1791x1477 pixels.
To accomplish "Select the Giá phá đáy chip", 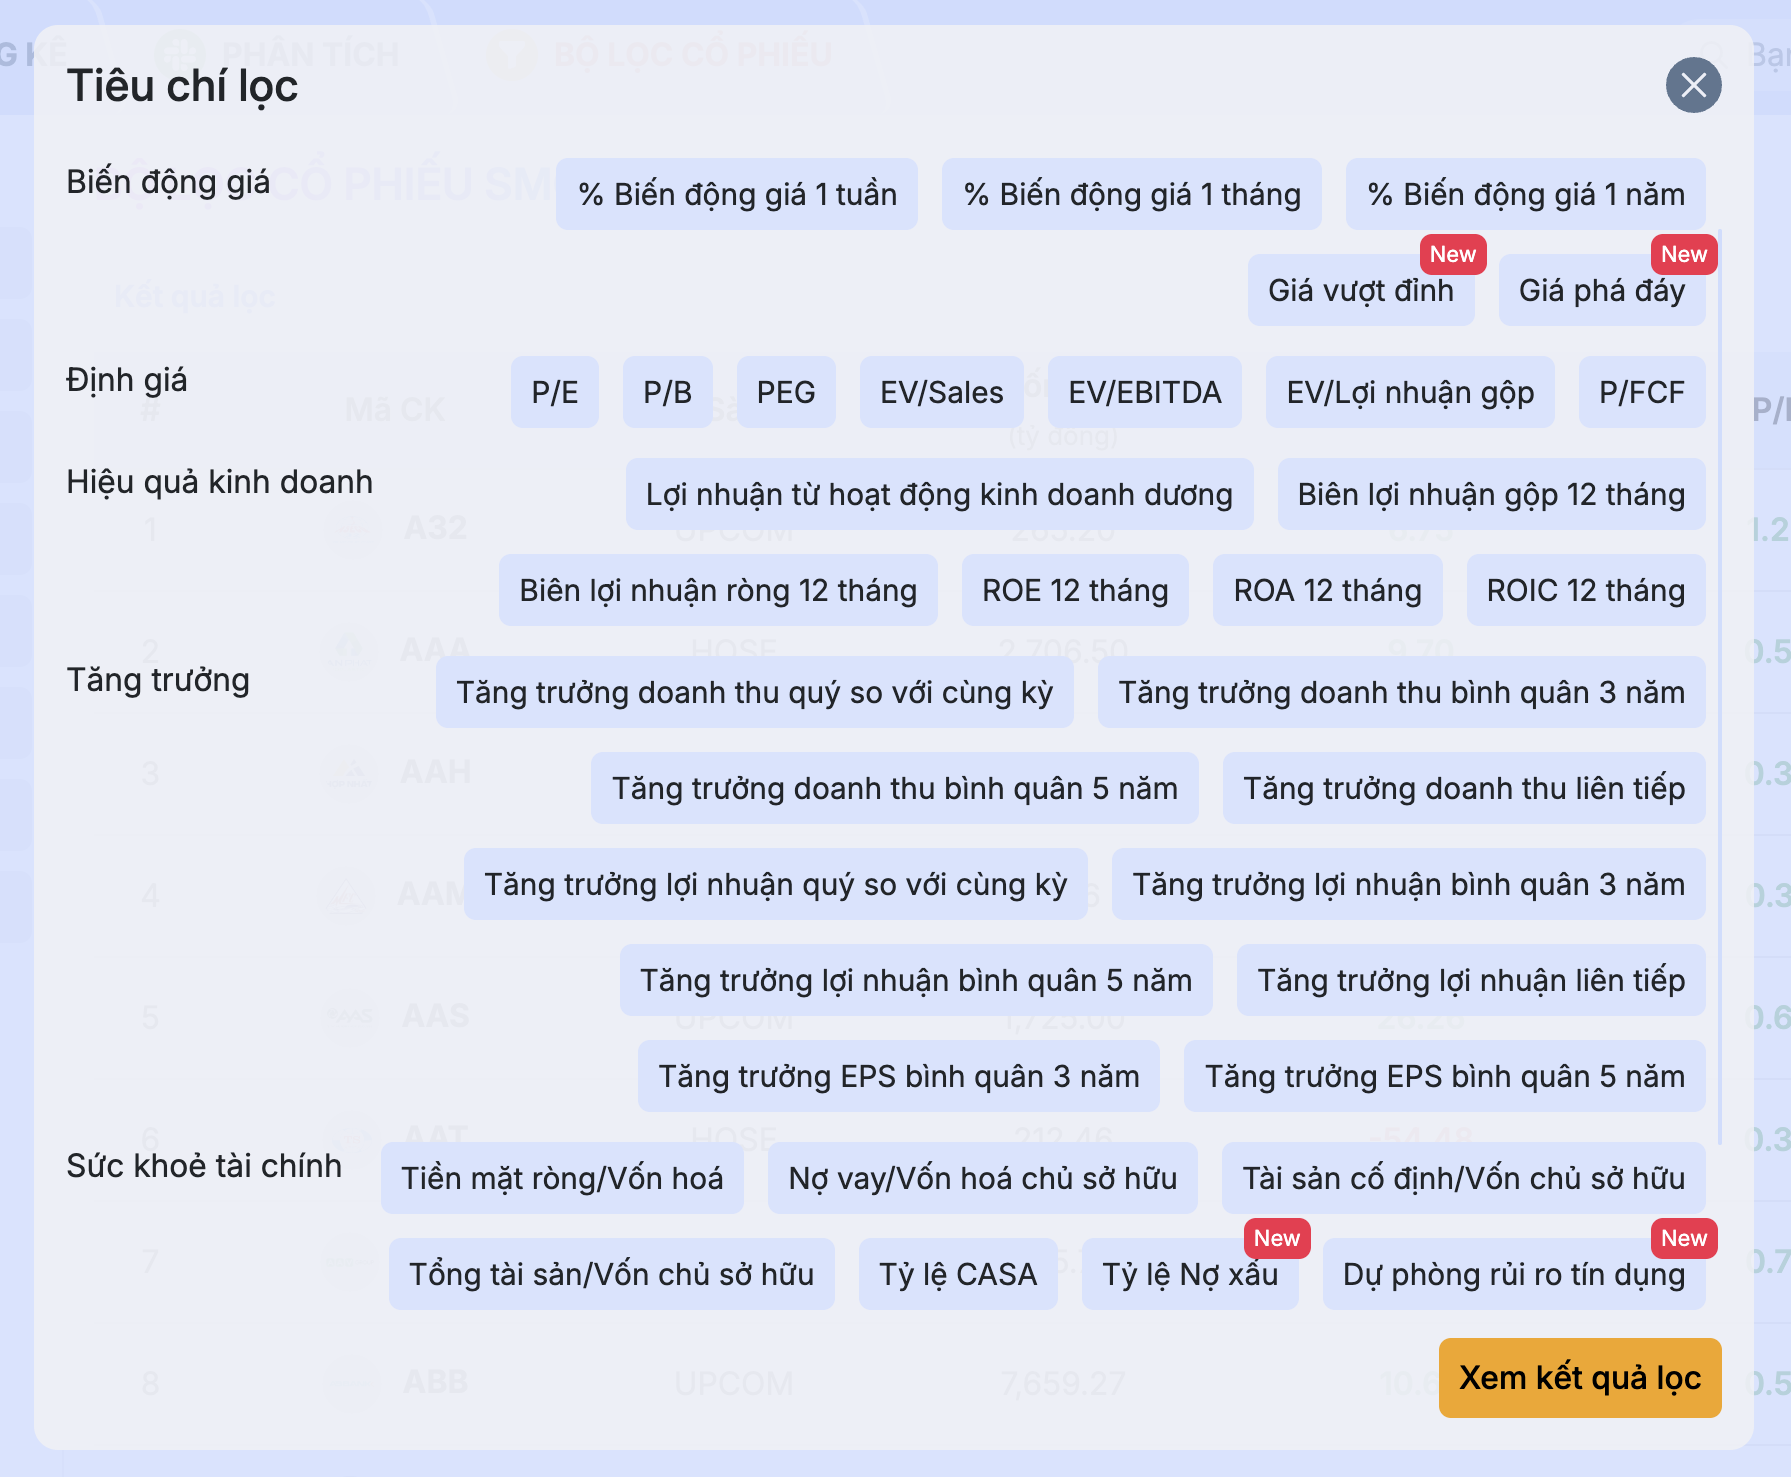I will (1602, 290).
